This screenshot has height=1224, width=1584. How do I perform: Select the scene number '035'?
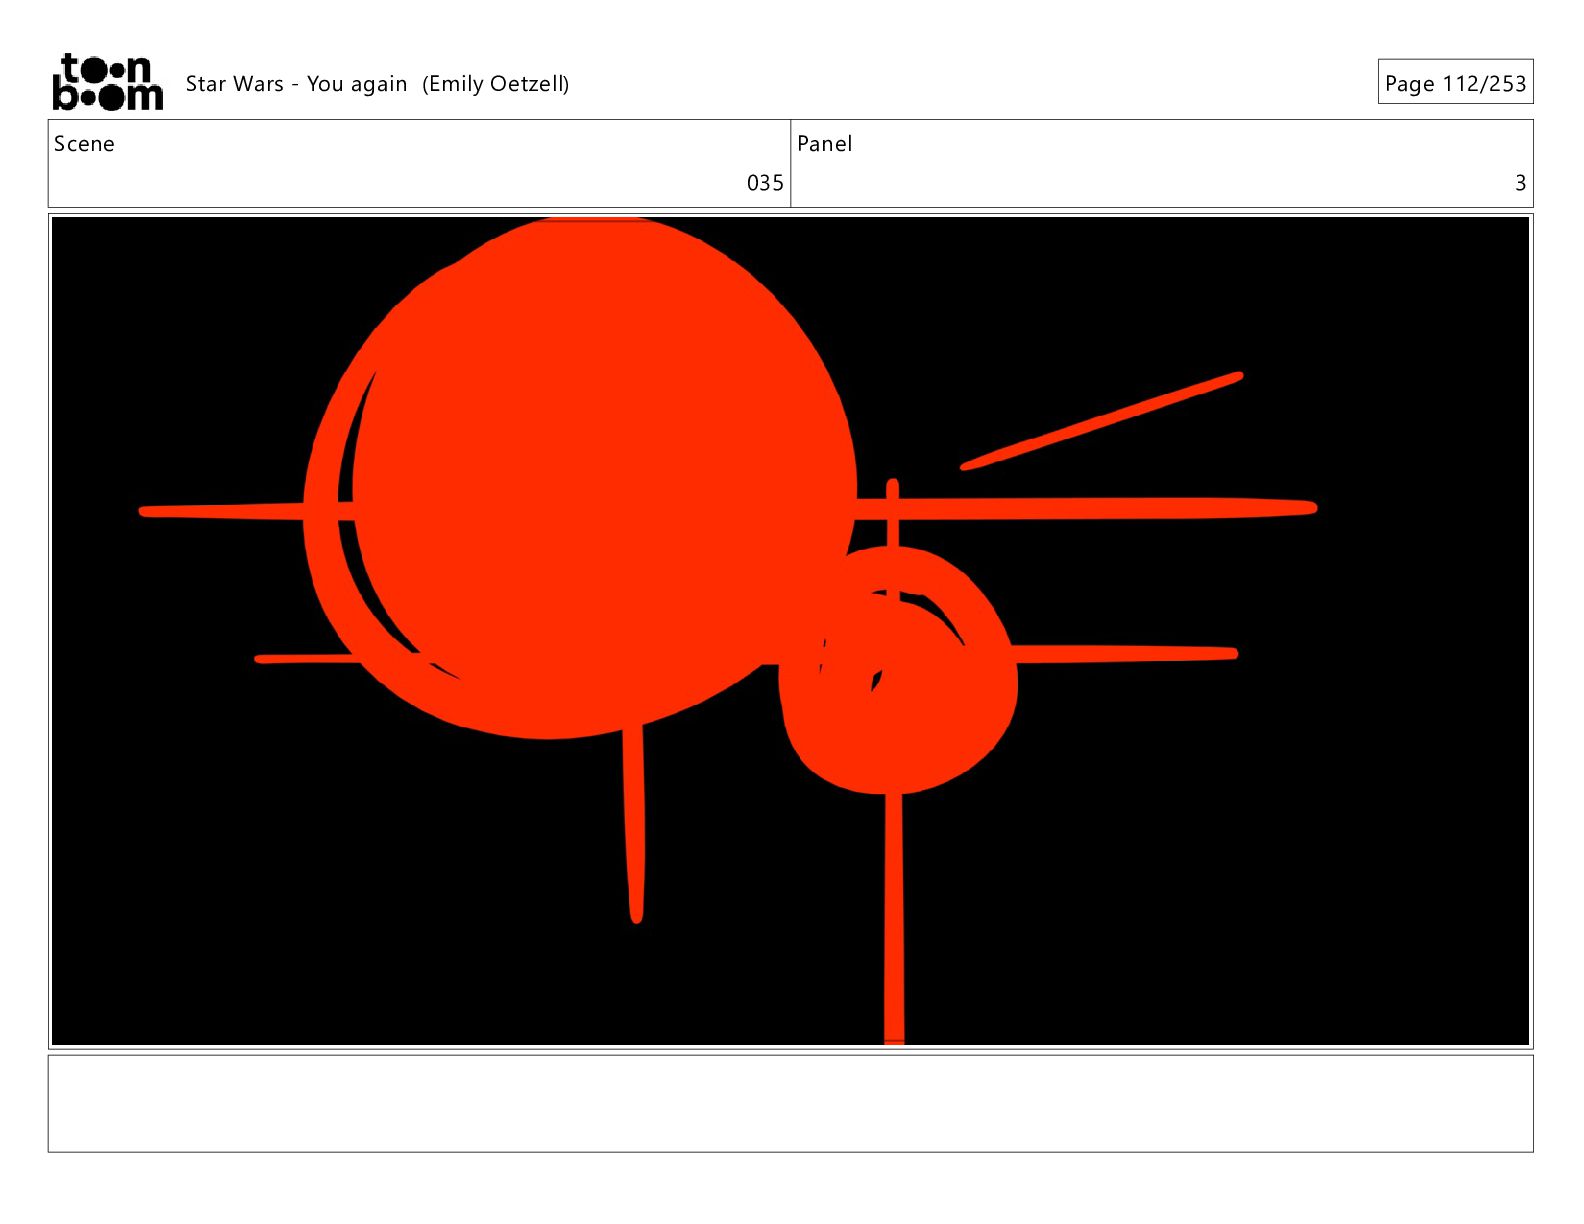(765, 183)
